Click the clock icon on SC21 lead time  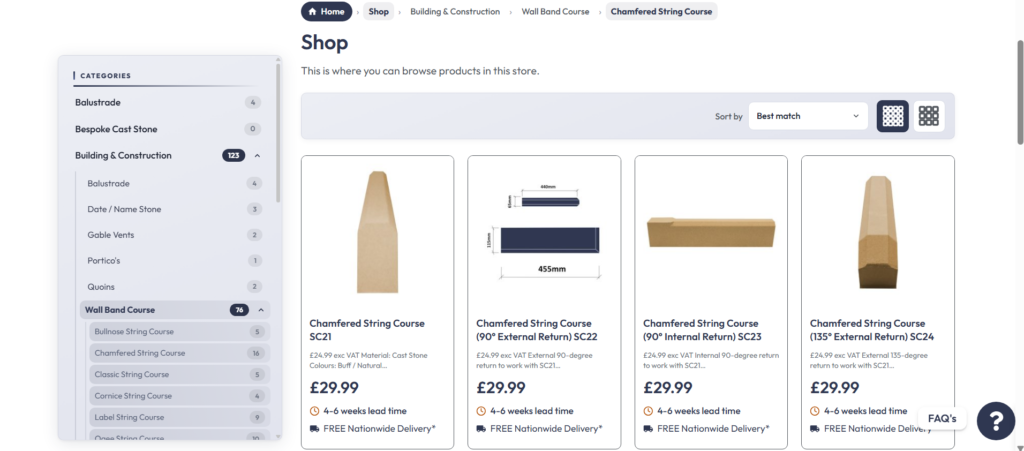314,411
